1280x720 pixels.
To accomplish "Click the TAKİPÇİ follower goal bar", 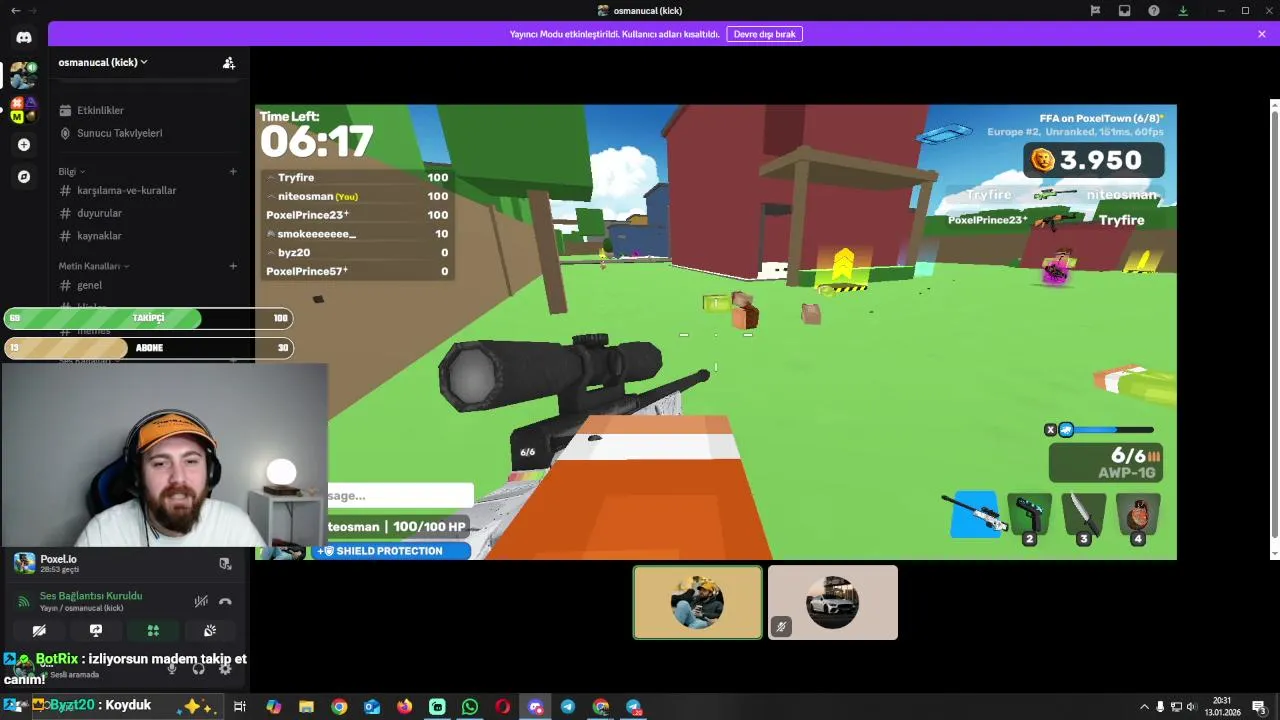I will [149, 318].
